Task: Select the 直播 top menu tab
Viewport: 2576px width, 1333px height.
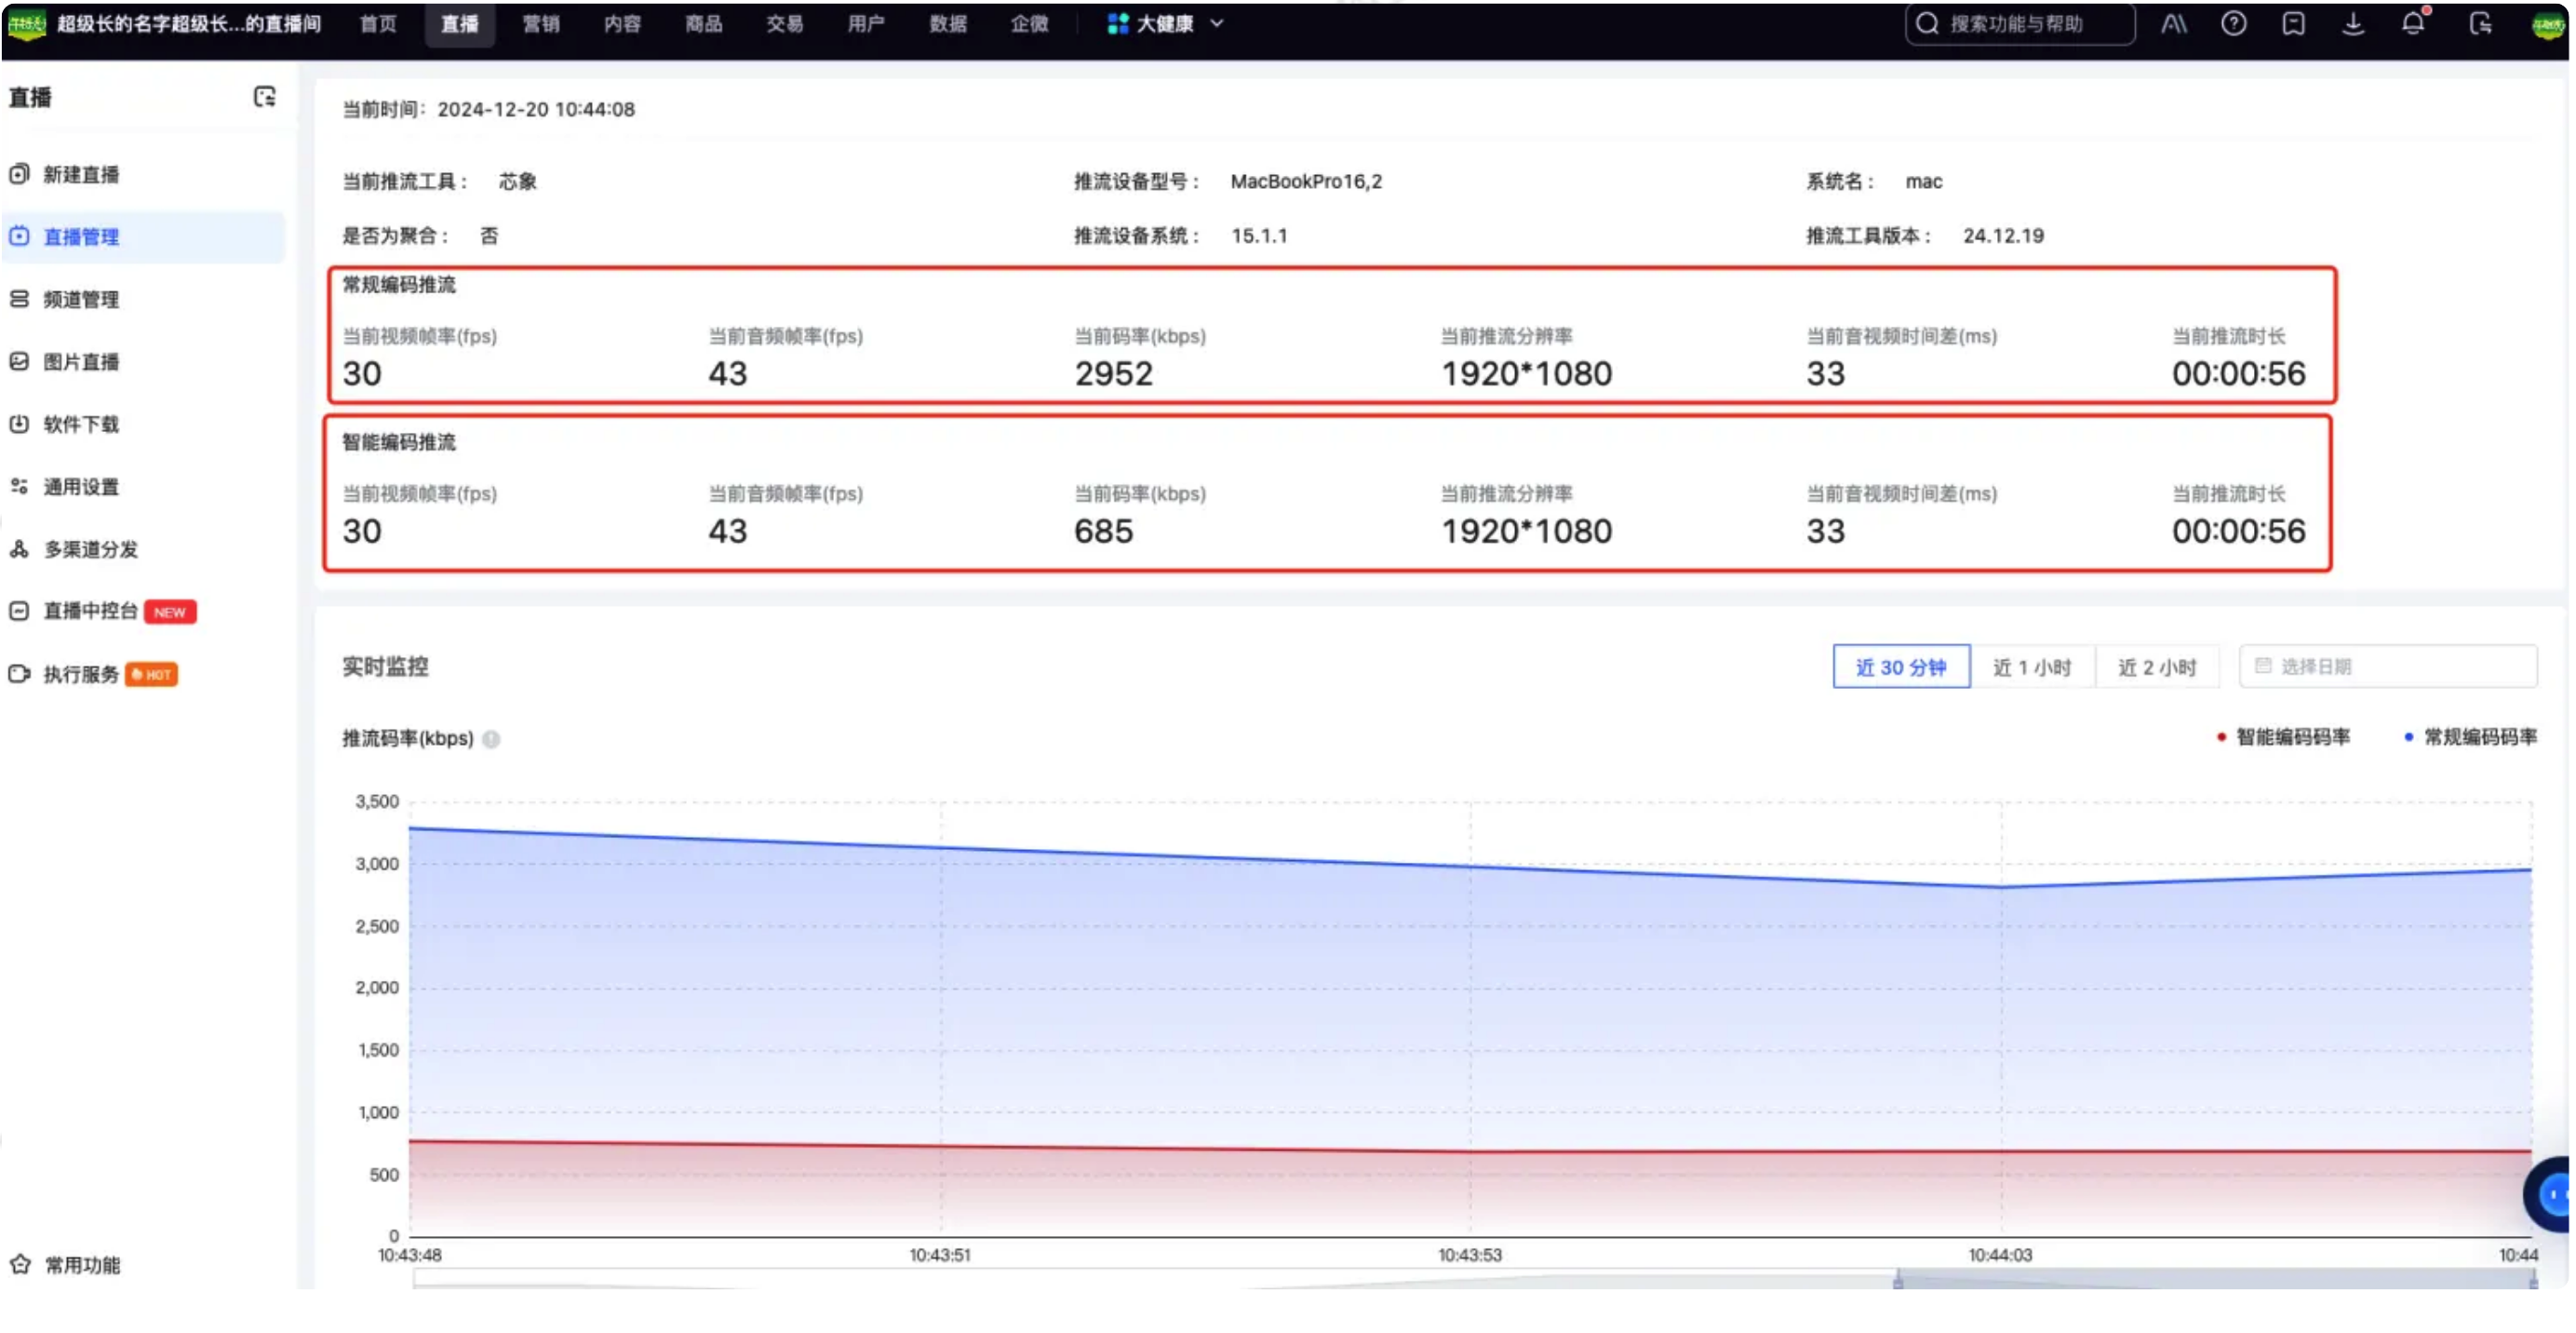Action: click(459, 24)
